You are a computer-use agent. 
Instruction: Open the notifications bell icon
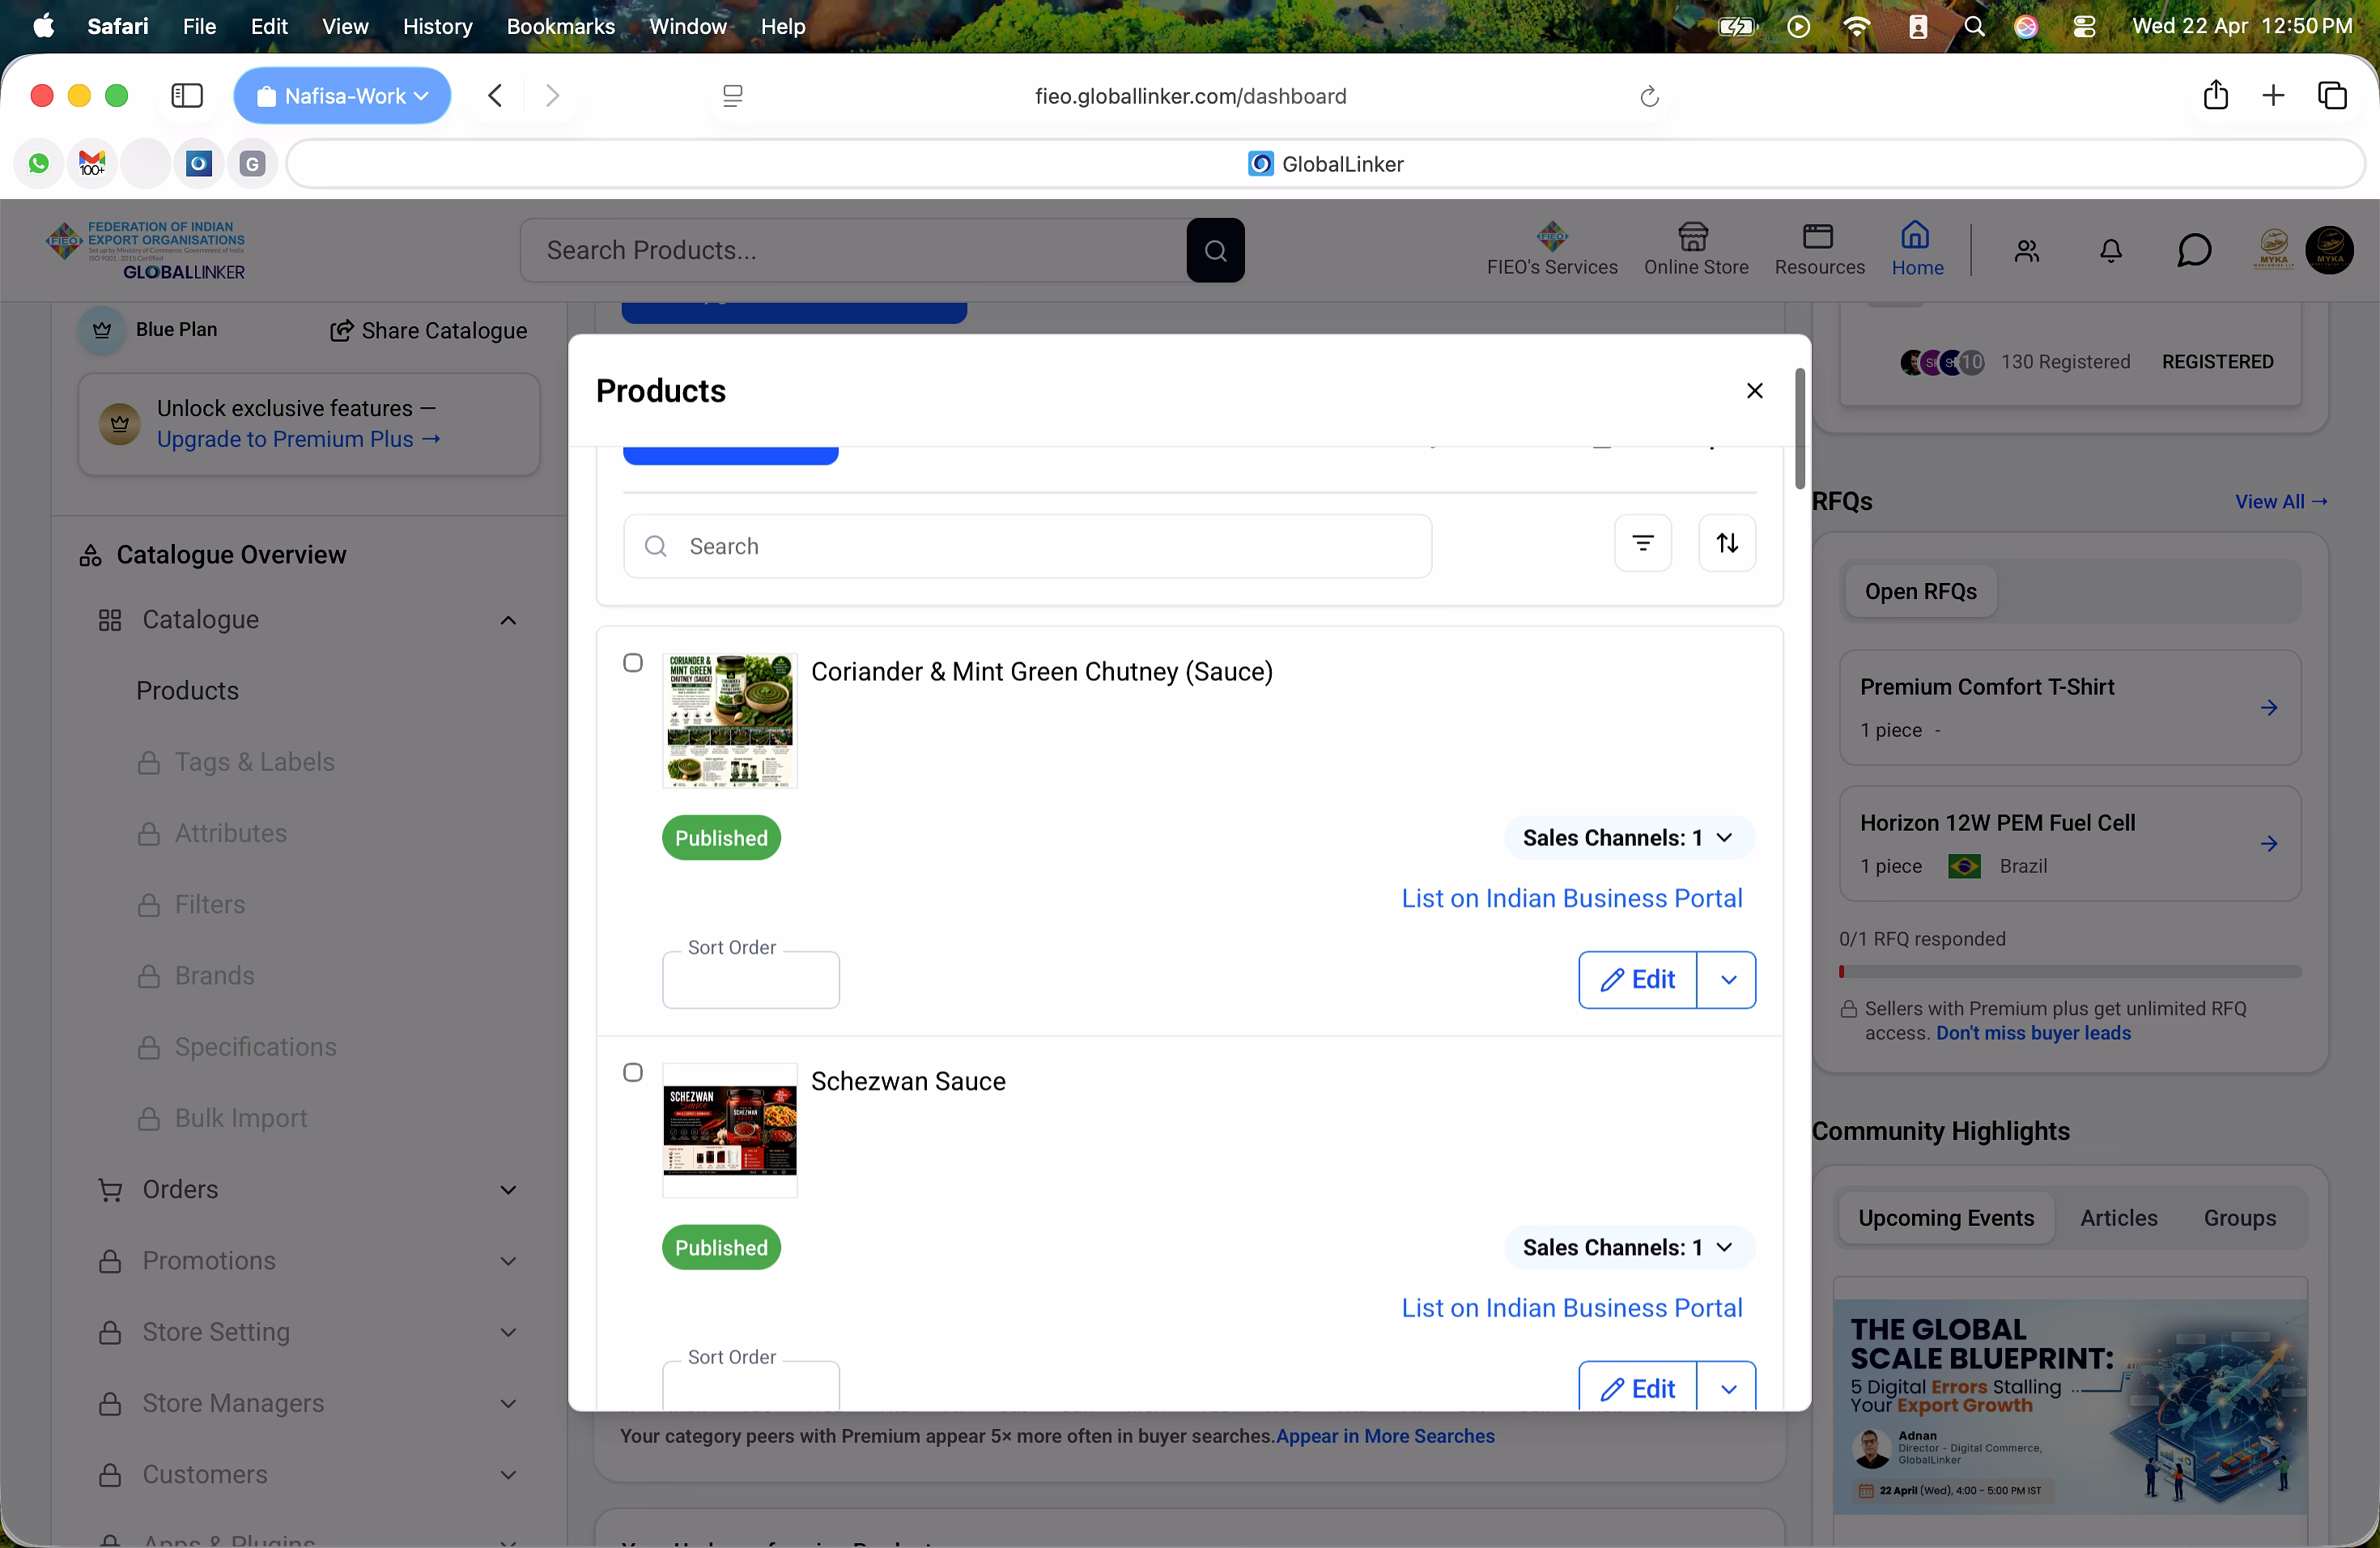pos(2111,250)
